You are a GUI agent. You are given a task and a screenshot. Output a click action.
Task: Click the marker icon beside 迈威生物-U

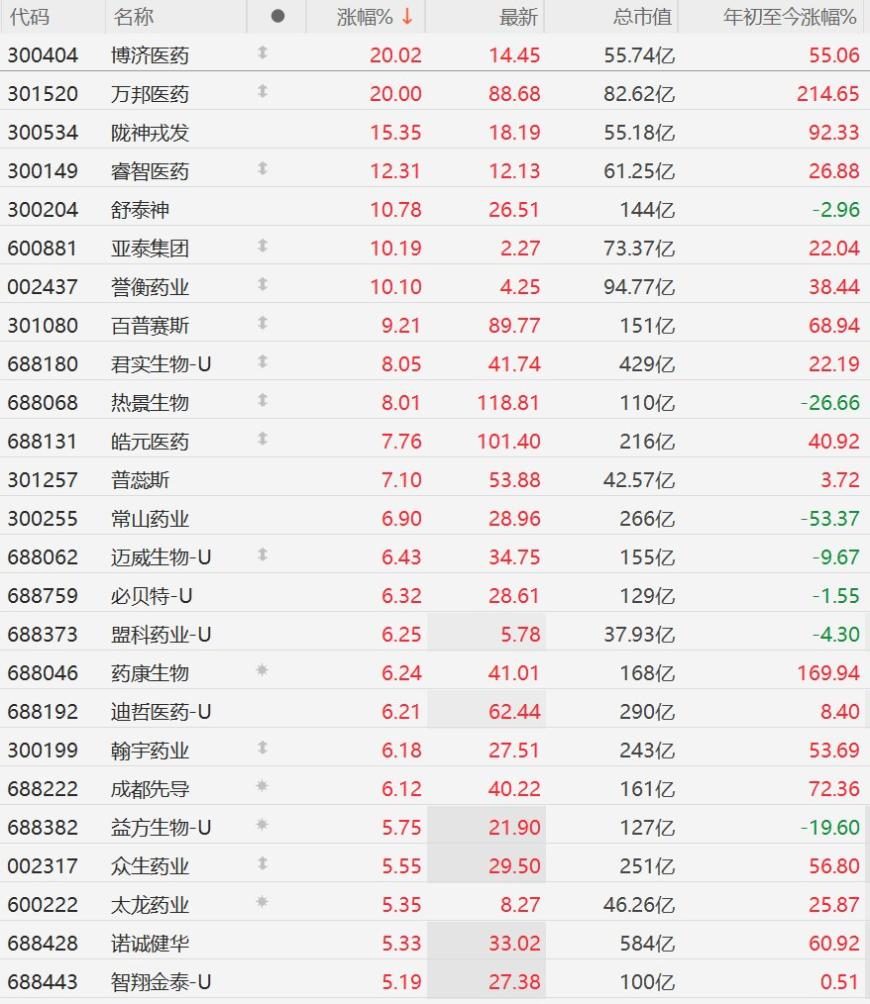tap(262, 555)
